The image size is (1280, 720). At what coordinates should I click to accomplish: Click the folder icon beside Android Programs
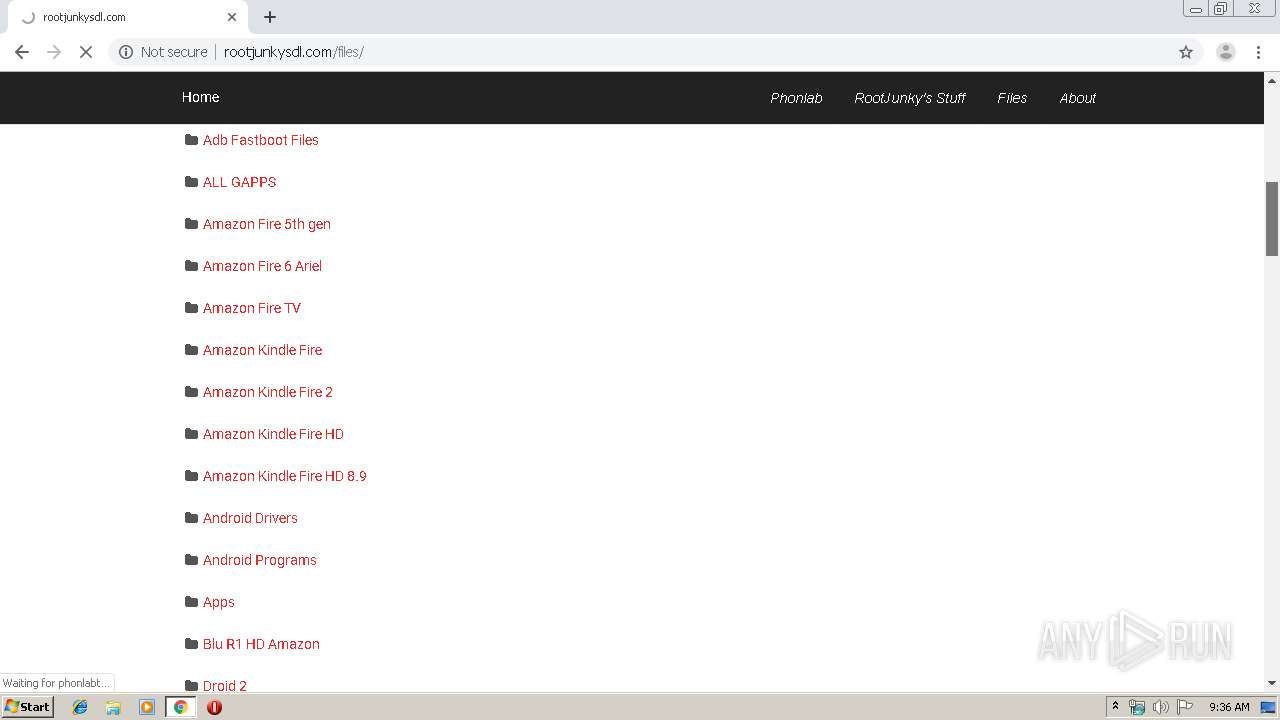(191, 560)
